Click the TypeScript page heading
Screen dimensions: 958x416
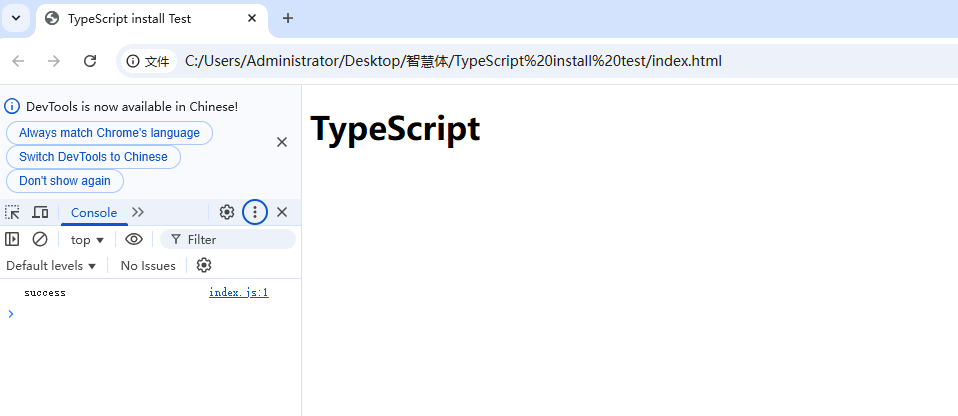[395, 129]
